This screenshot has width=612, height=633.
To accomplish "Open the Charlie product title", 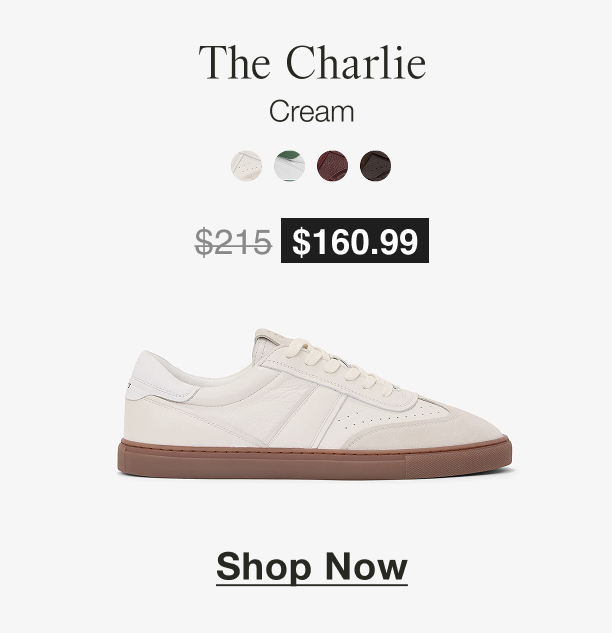I will pyautogui.click(x=312, y=63).
